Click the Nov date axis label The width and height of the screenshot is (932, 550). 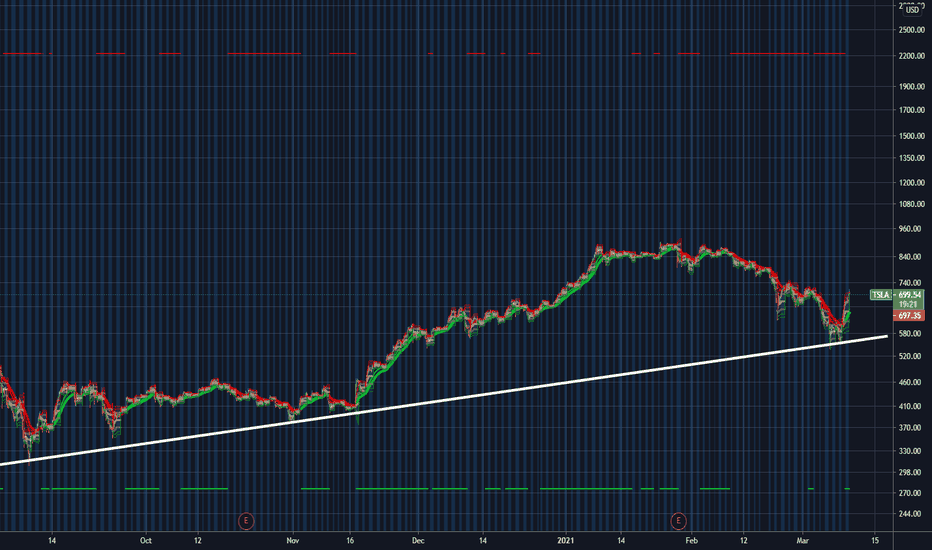coord(292,540)
